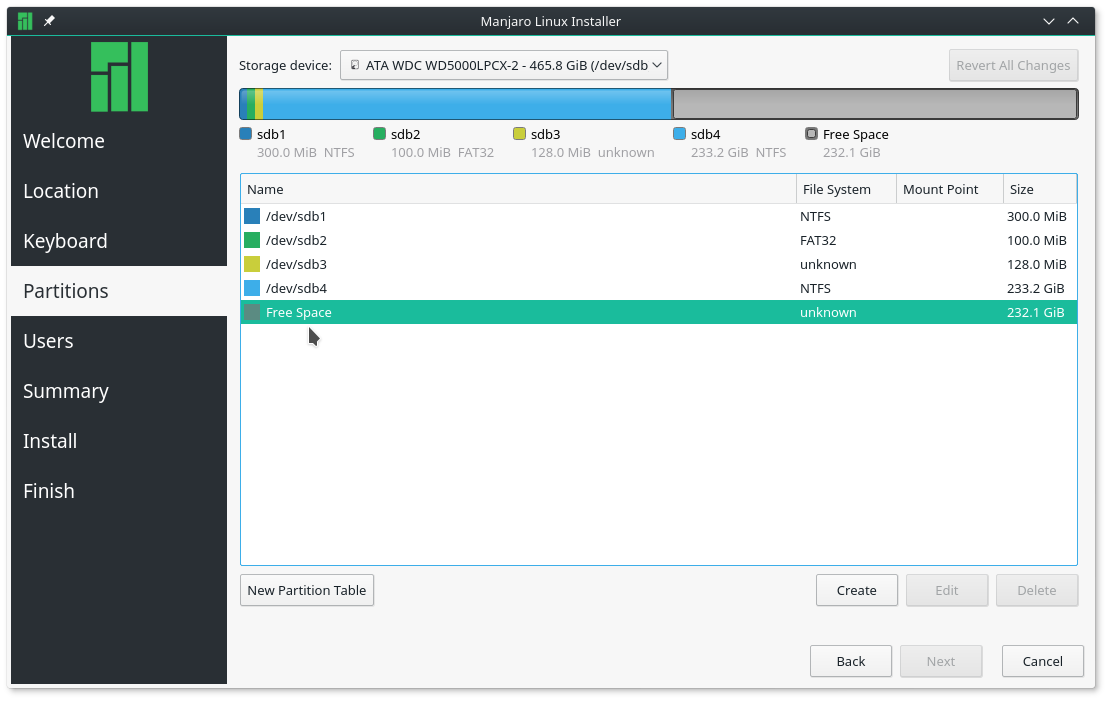1108x701 pixels.
Task: Click the yellow sdb3 legend square
Action: pos(519,133)
